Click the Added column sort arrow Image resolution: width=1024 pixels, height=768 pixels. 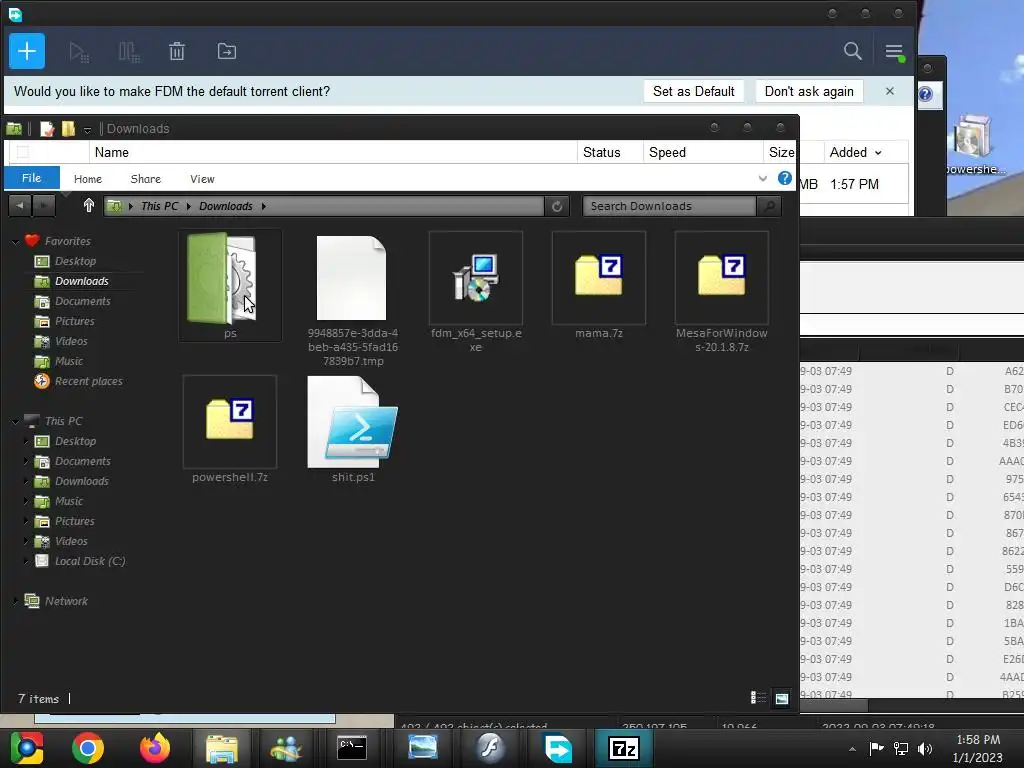point(878,153)
